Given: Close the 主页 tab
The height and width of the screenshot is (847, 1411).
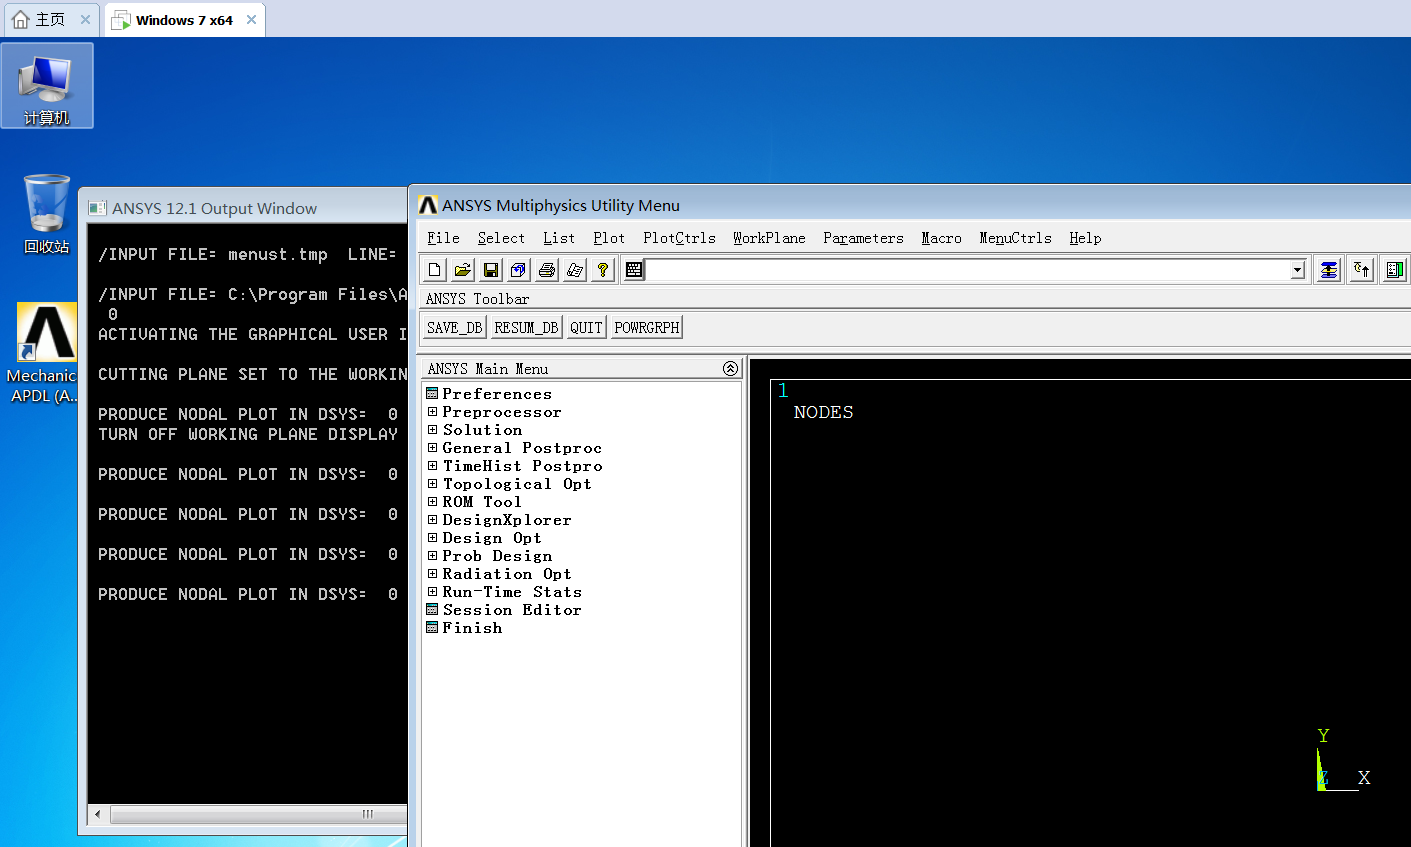Looking at the screenshot, I should tap(85, 19).
